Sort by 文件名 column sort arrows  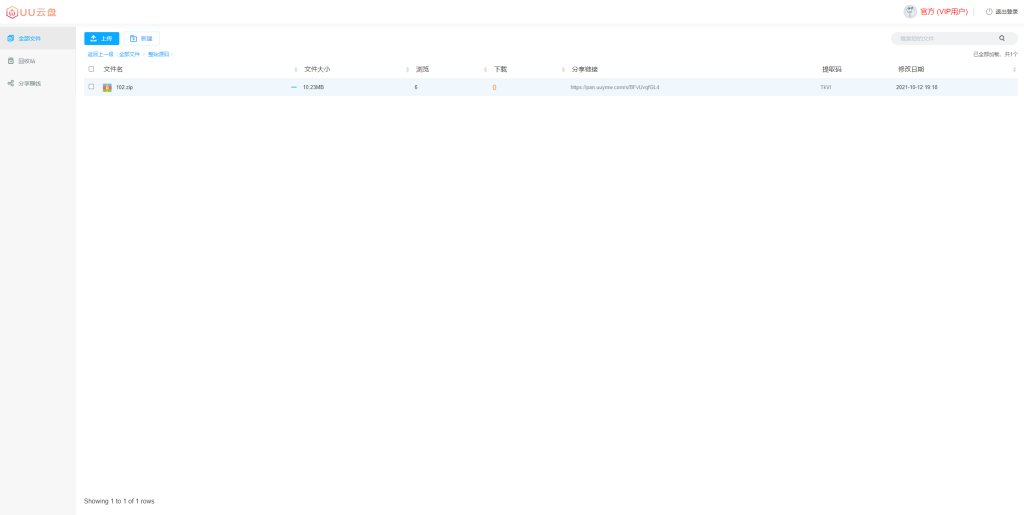[x=296, y=70]
